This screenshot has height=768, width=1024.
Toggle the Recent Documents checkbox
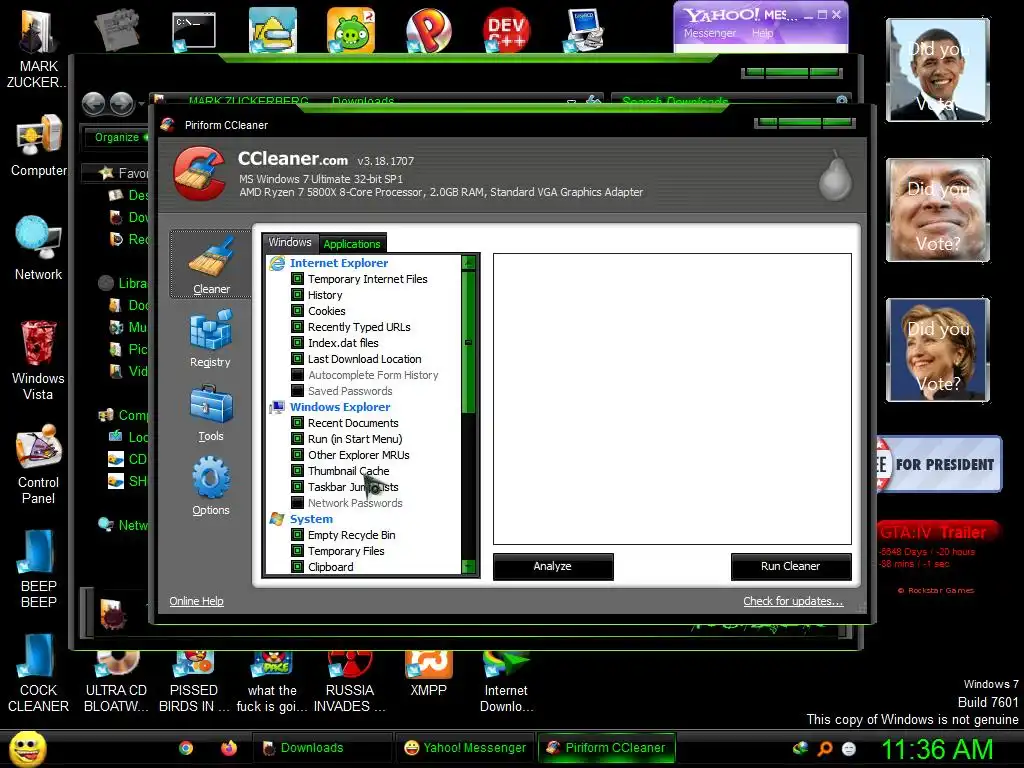[297, 423]
